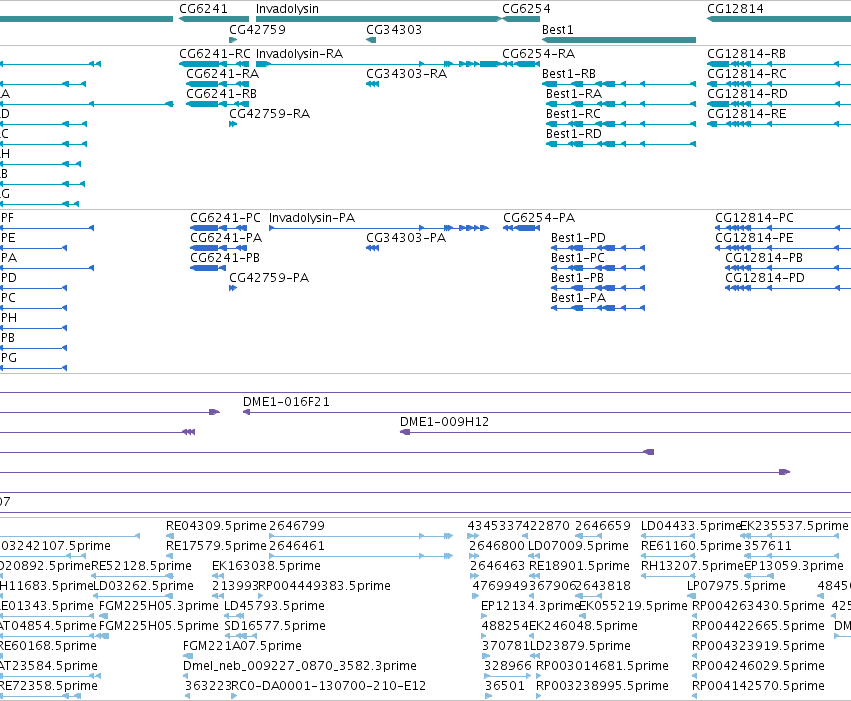851x701 pixels.
Task: Click the CG6241-RC transcript label
Action: click(x=215, y=54)
